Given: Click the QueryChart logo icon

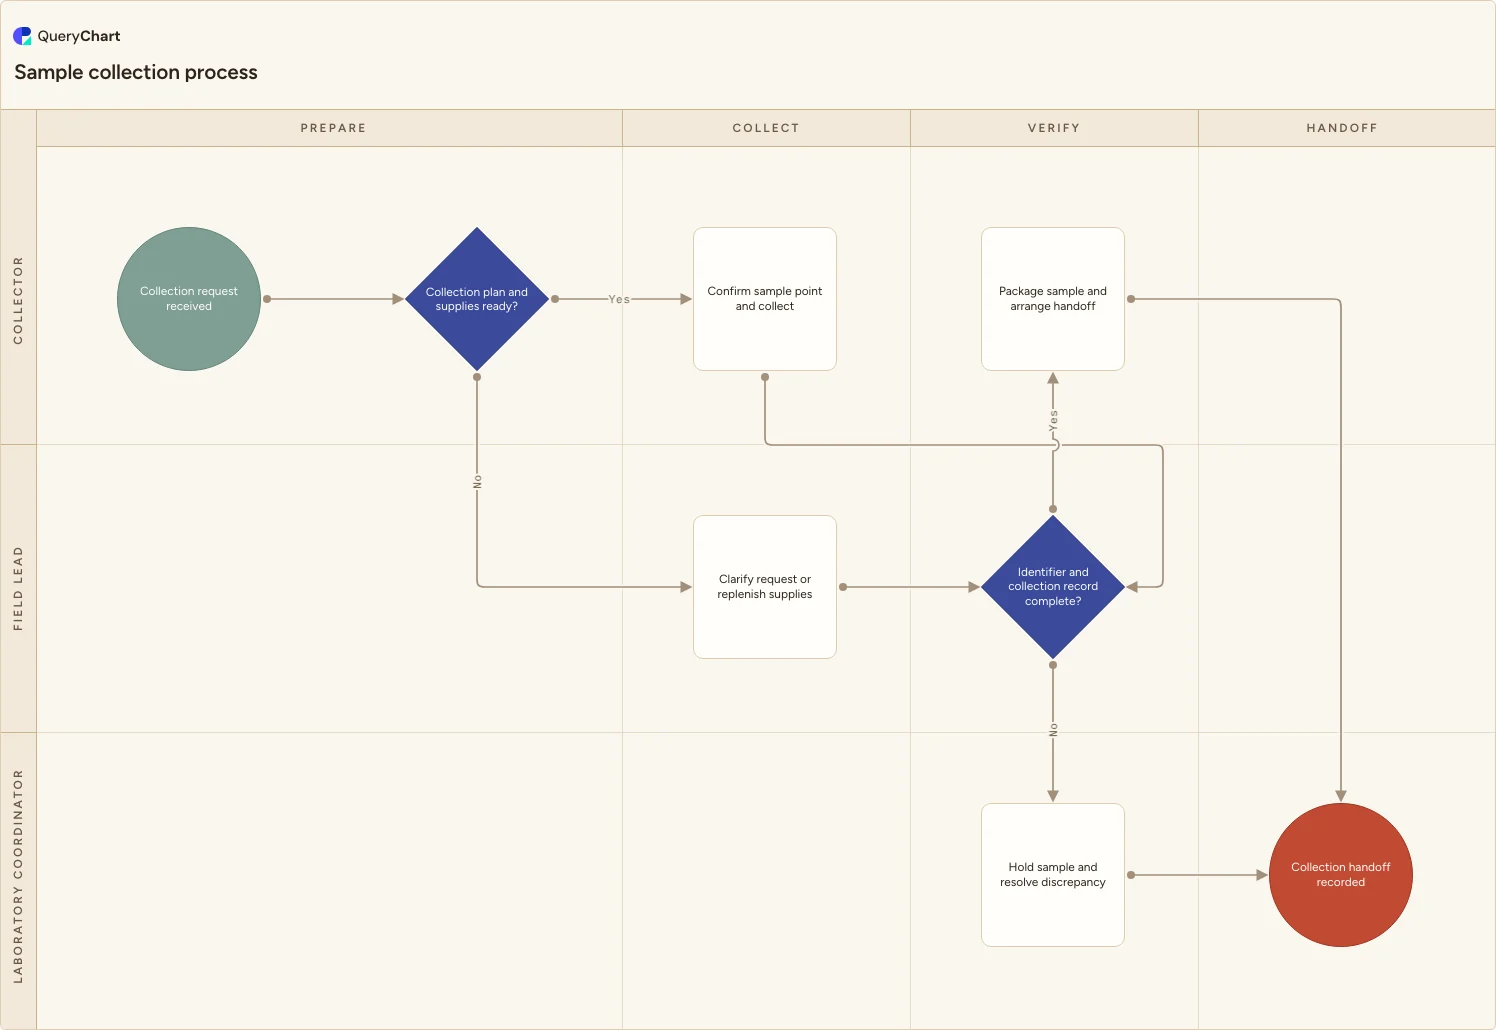Looking at the screenshot, I should click(22, 36).
